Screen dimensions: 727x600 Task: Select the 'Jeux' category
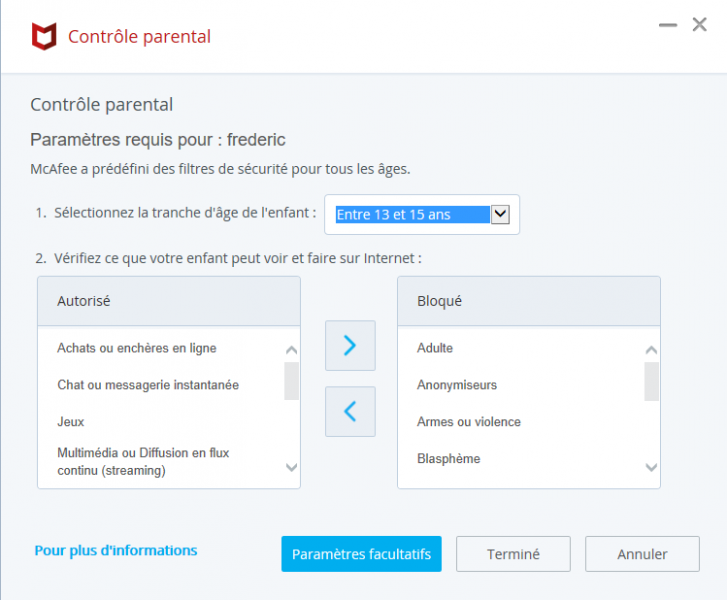(x=71, y=422)
